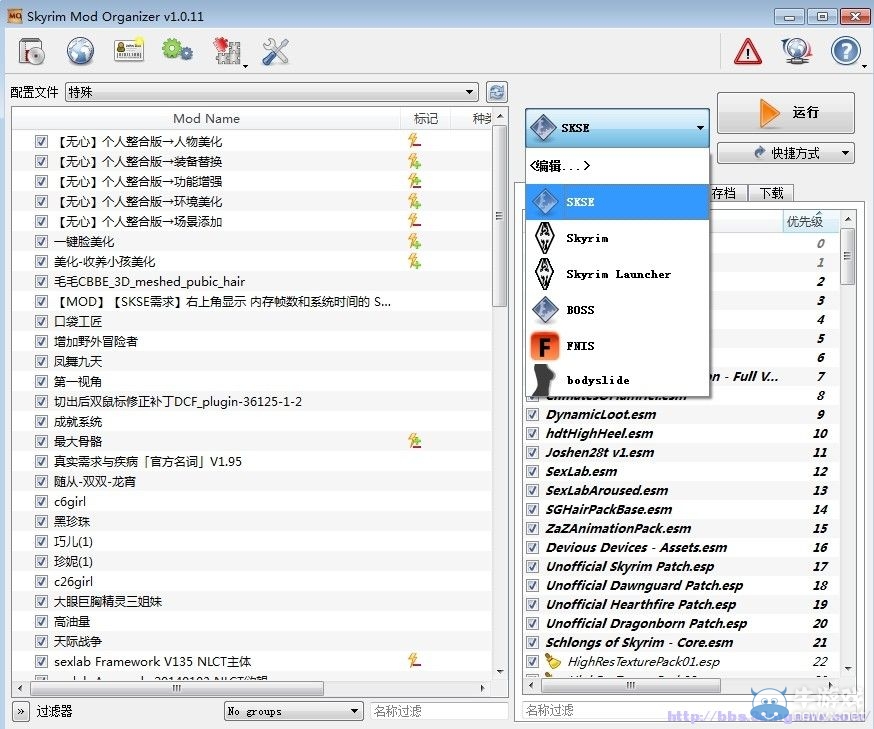
Task: Click the Tools puzzle piece icon
Action: click(227, 52)
